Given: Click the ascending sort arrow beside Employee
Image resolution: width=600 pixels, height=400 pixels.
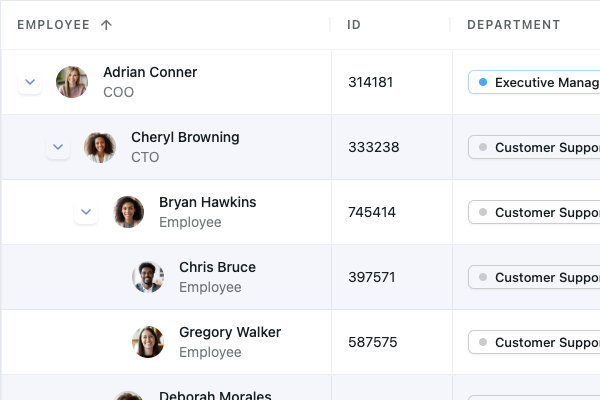Looking at the screenshot, I should (x=107, y=25).
